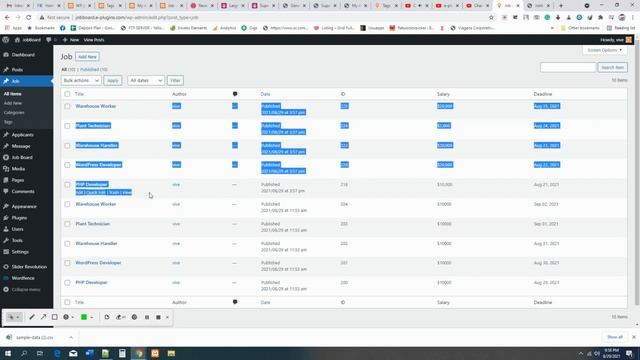This screenshot has height=360, width=640.
Task: Open Applicants menu in sidebar
Action: click(22, 135)
